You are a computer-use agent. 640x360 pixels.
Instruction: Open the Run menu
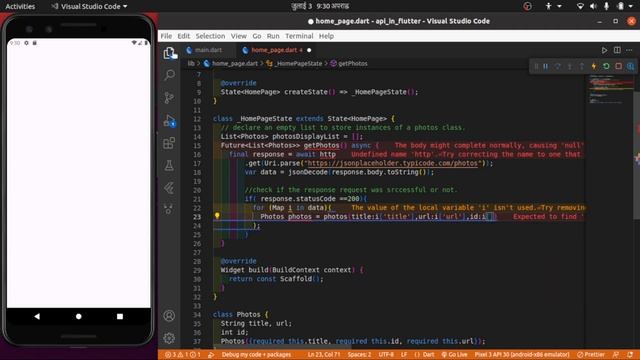[273, 36]
